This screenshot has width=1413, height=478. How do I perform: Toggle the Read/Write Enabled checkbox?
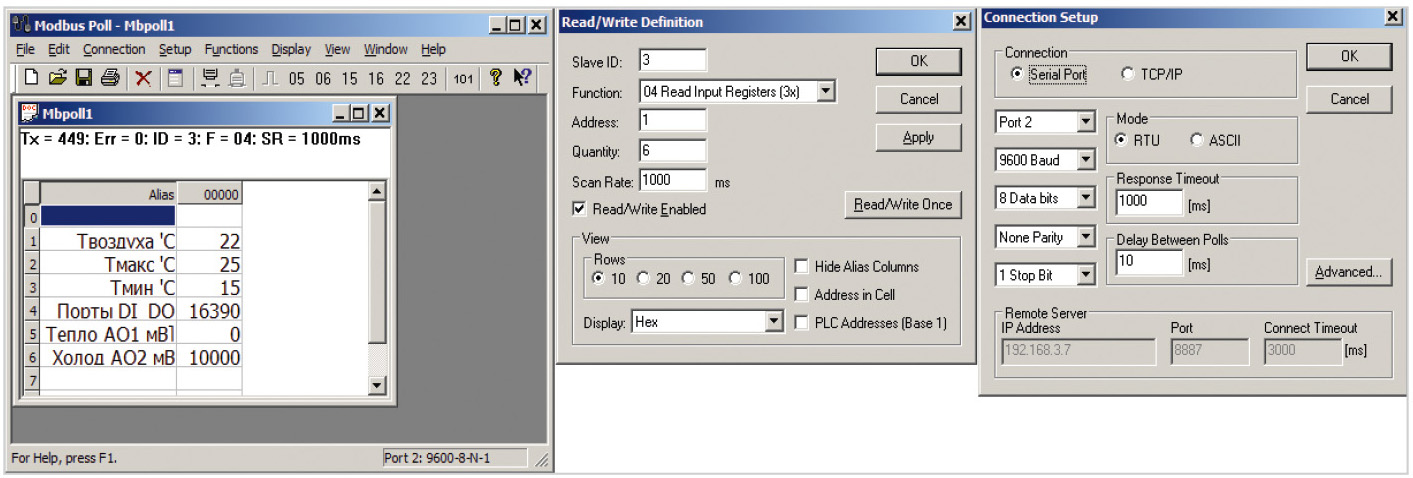click(579, 209)
